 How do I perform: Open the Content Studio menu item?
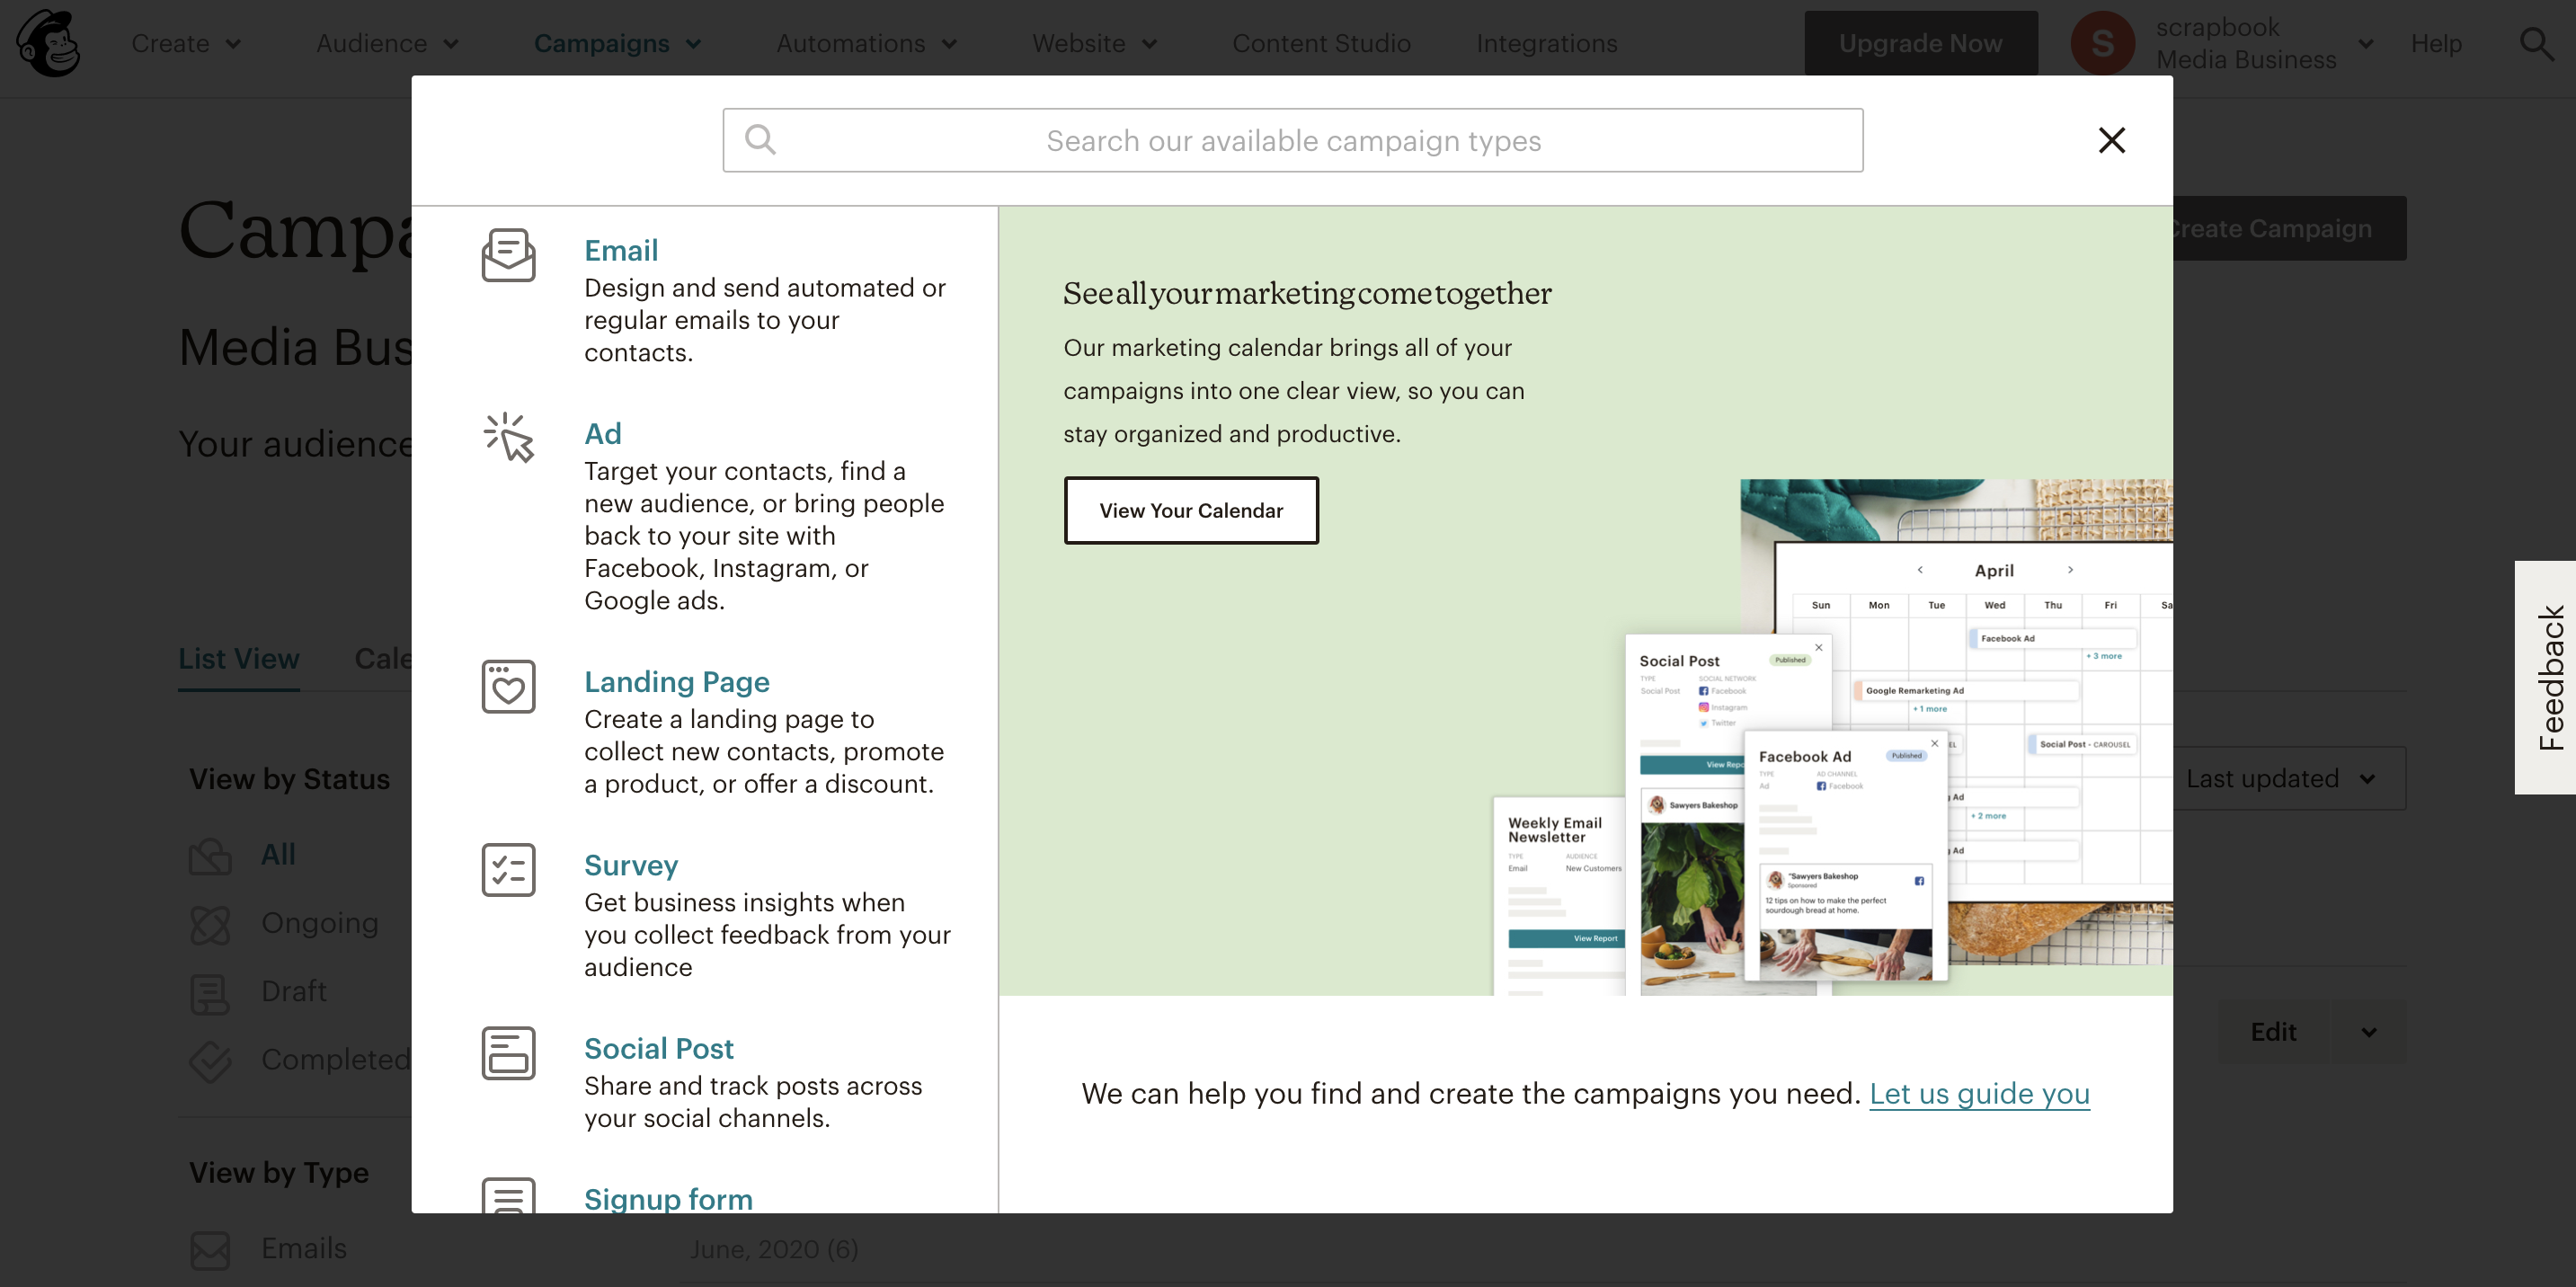(1320, 43)
